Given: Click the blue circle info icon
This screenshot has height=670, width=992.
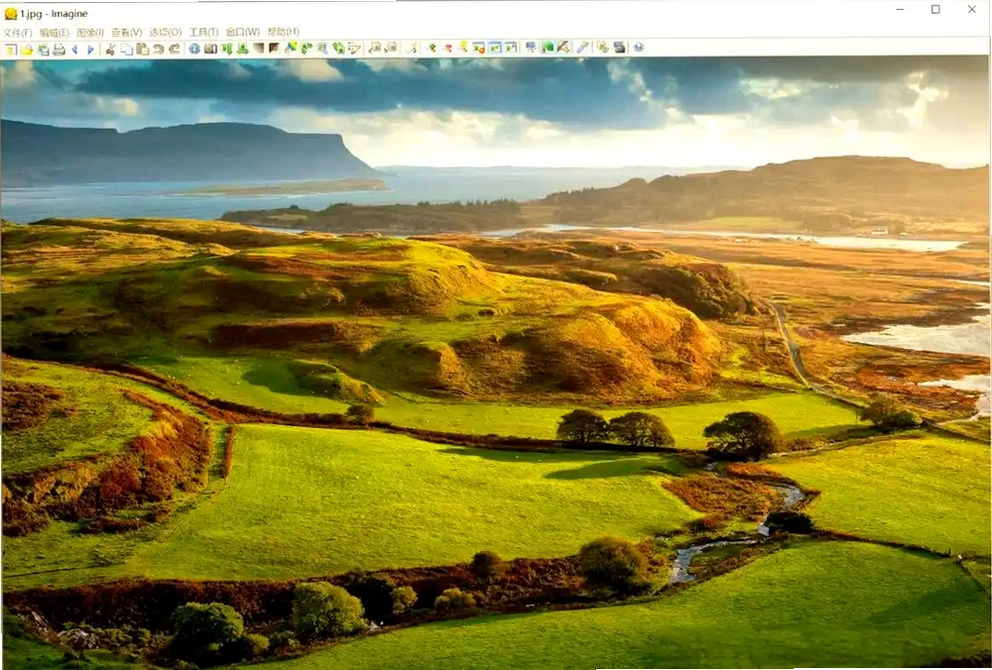Looking at the screenshot, I should [x=194, y=49].
